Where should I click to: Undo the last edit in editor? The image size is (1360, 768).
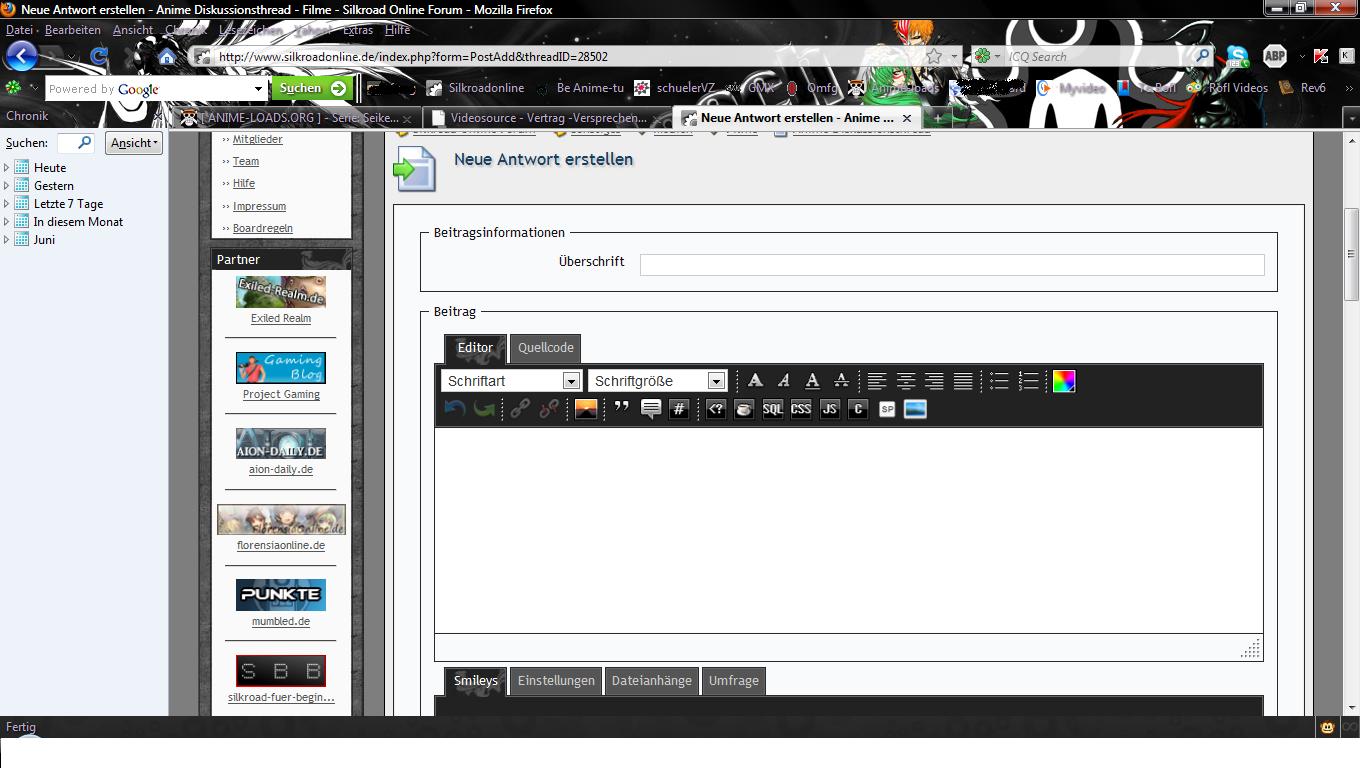[x=455, y=409]
